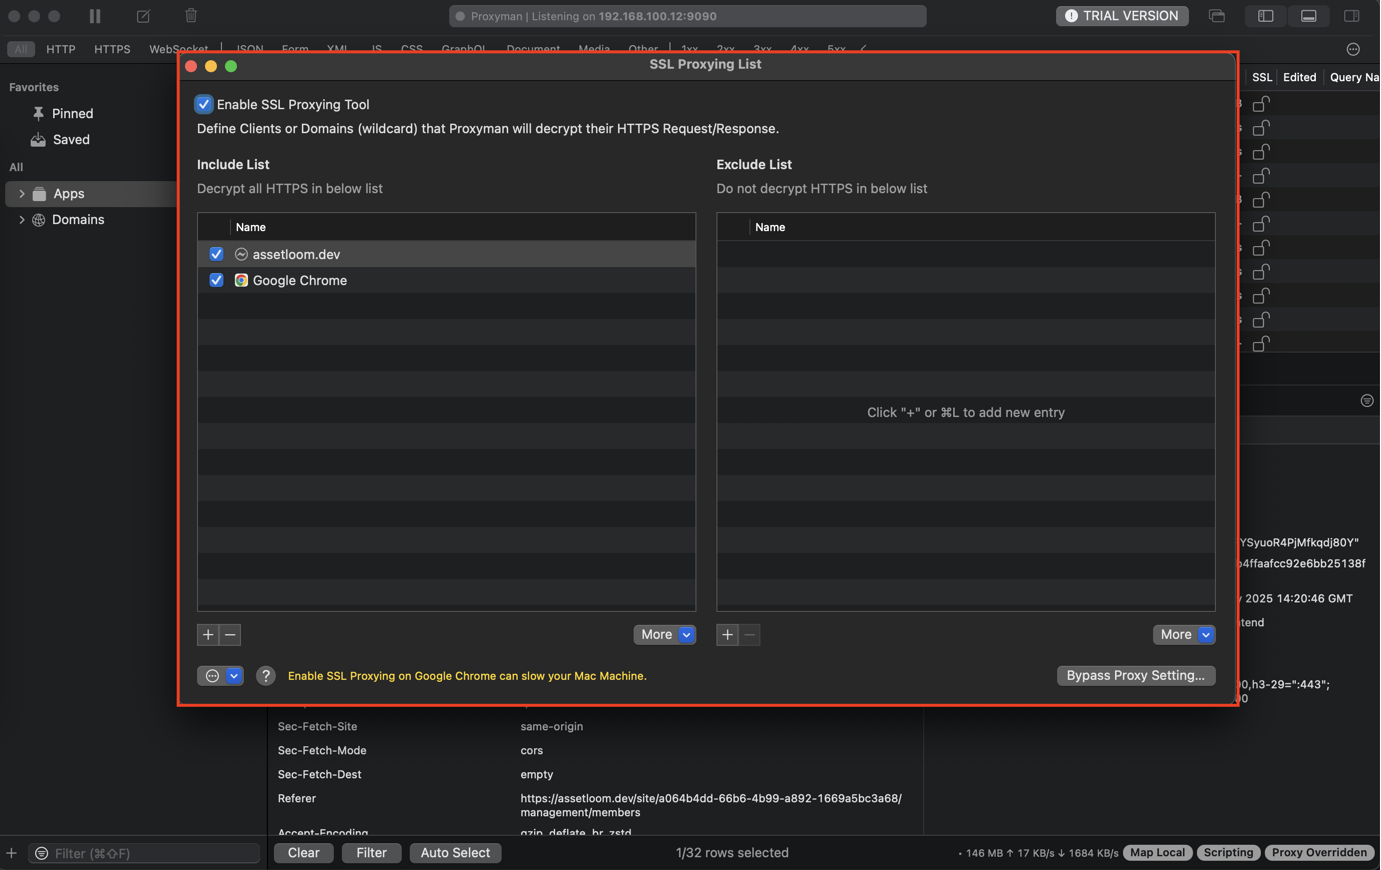Toggle Enable SSL Proxying Tool checkbox
The width and height of the screenshot is (1381, 870).
204,104
